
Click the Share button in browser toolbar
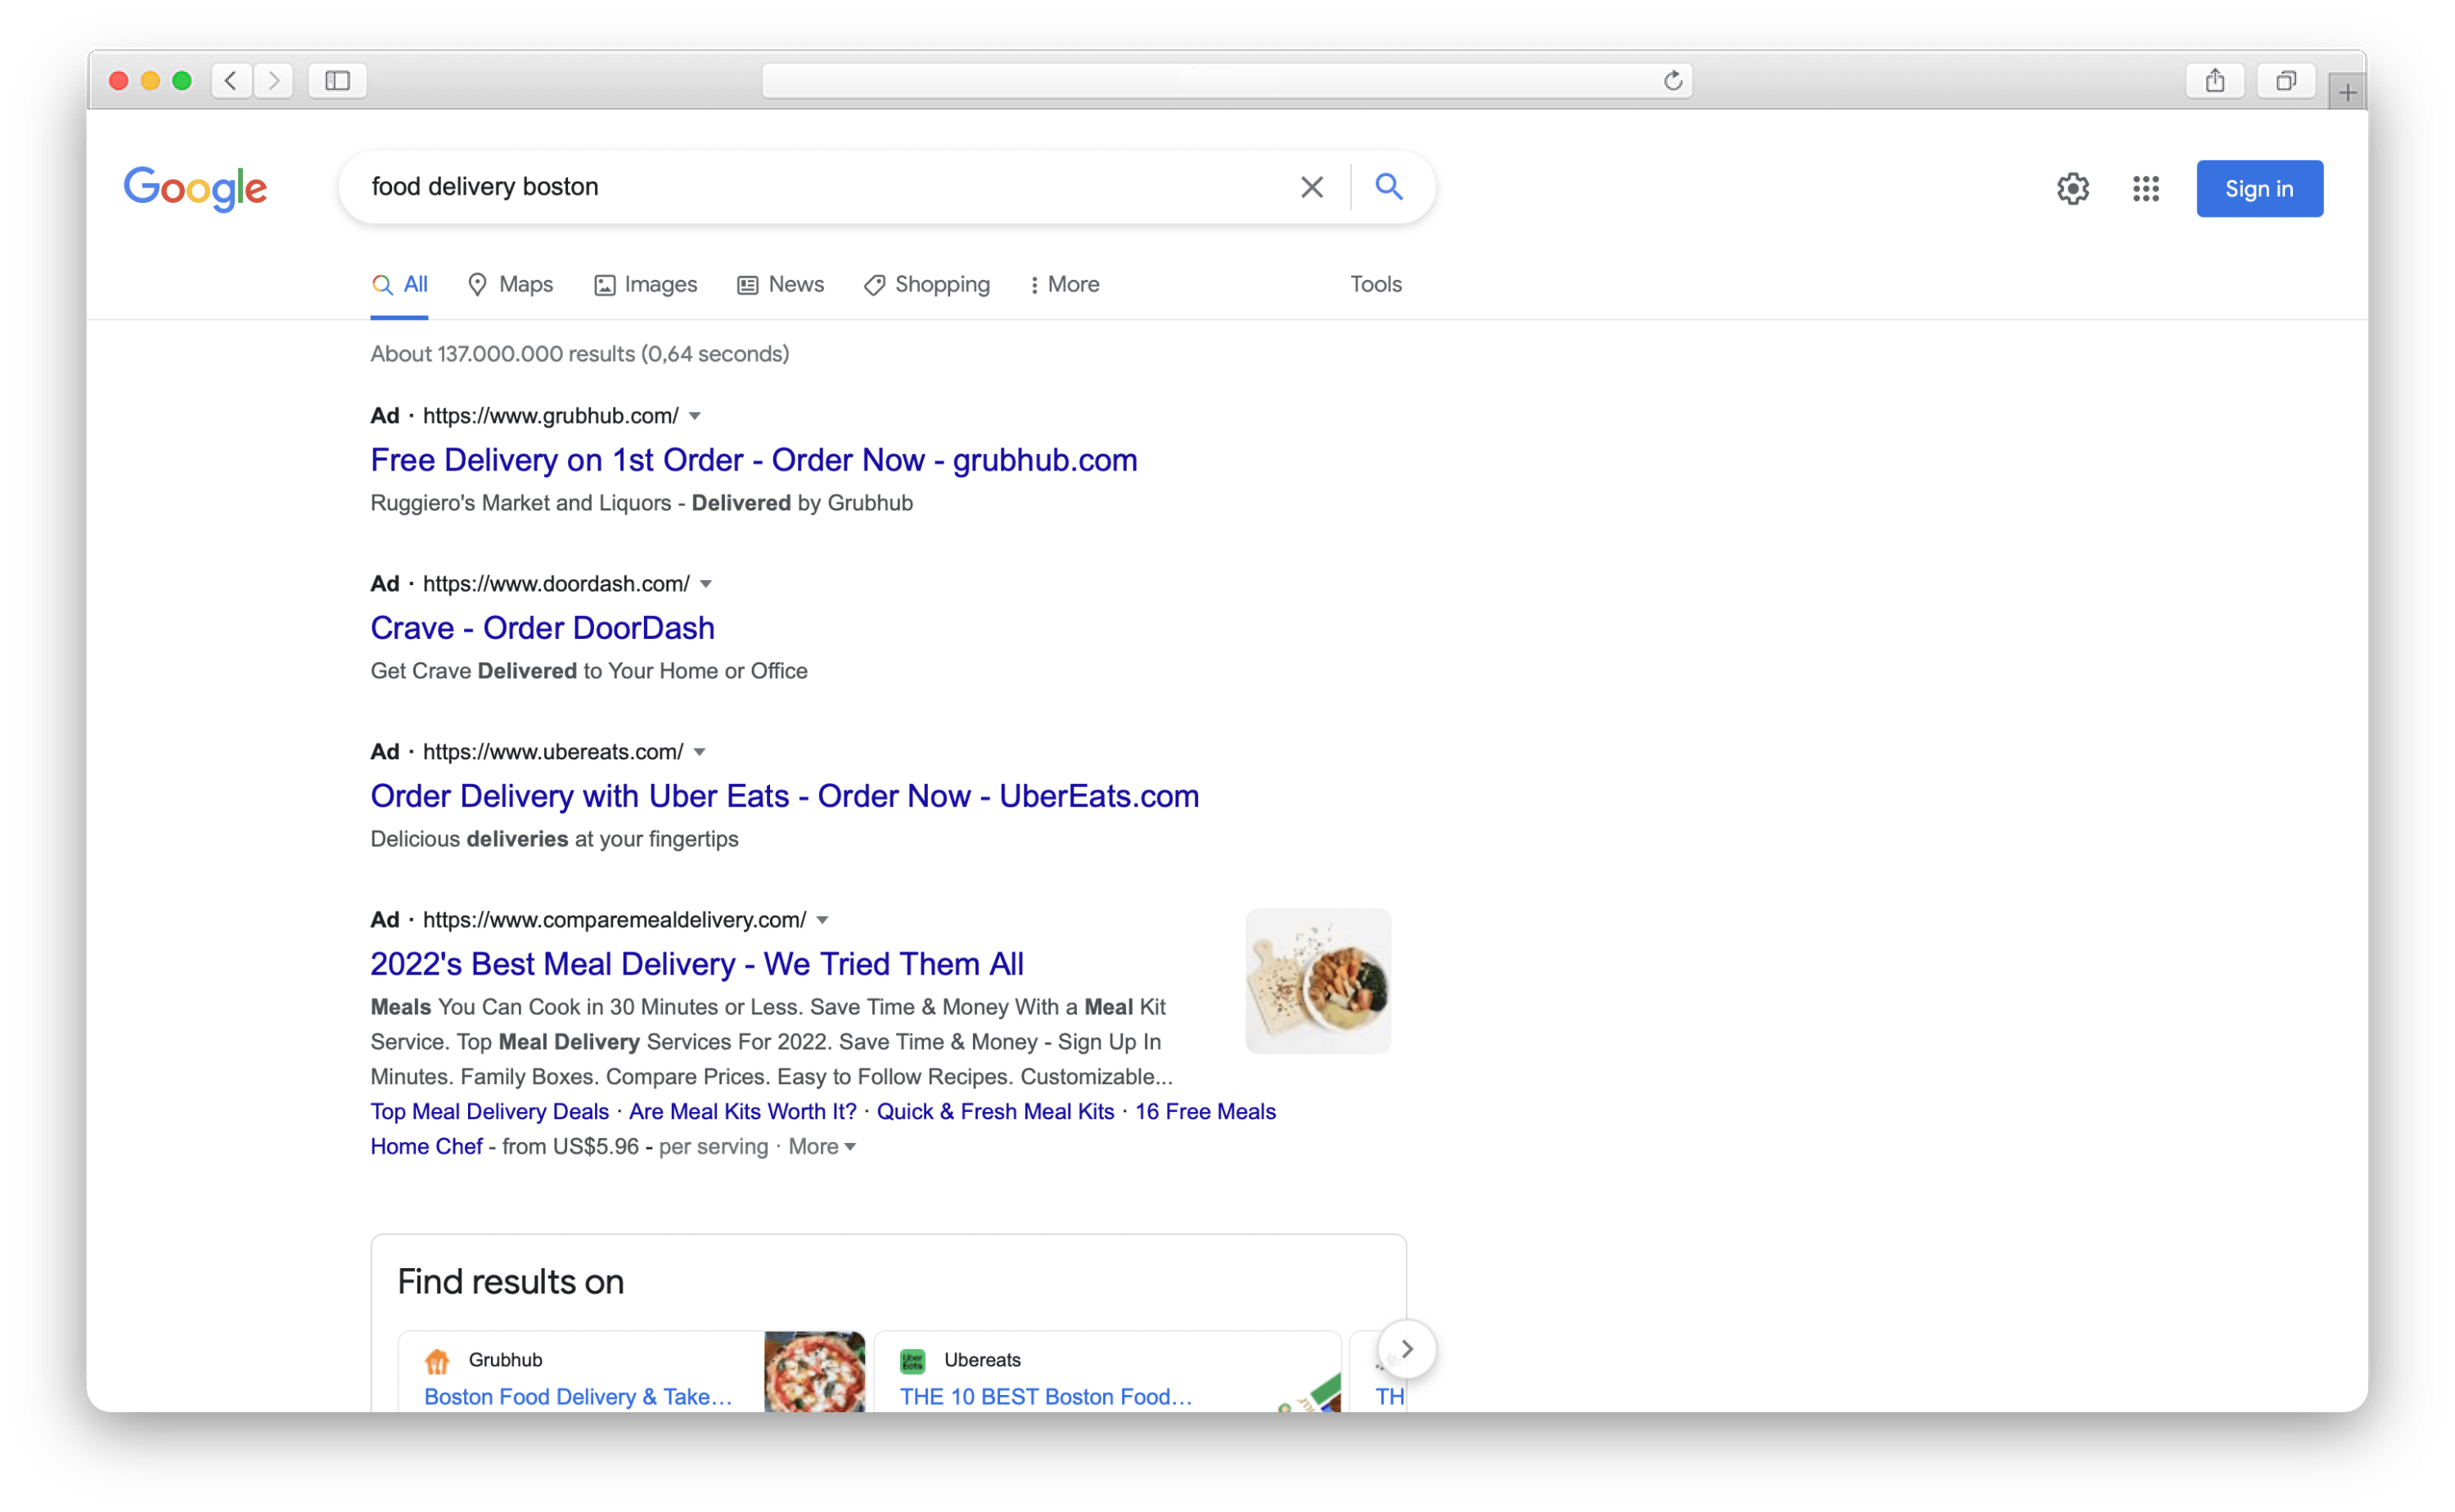coord(2215,80)
